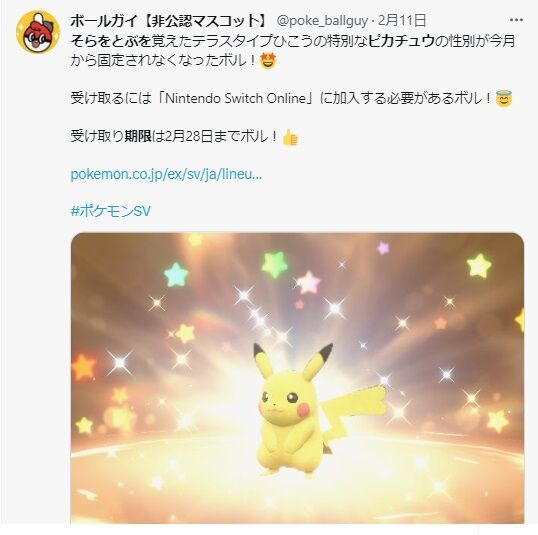The height and width of the screenshot is (535, 538).
Task: Click the pink star above Pikachu
Action: 308,282
